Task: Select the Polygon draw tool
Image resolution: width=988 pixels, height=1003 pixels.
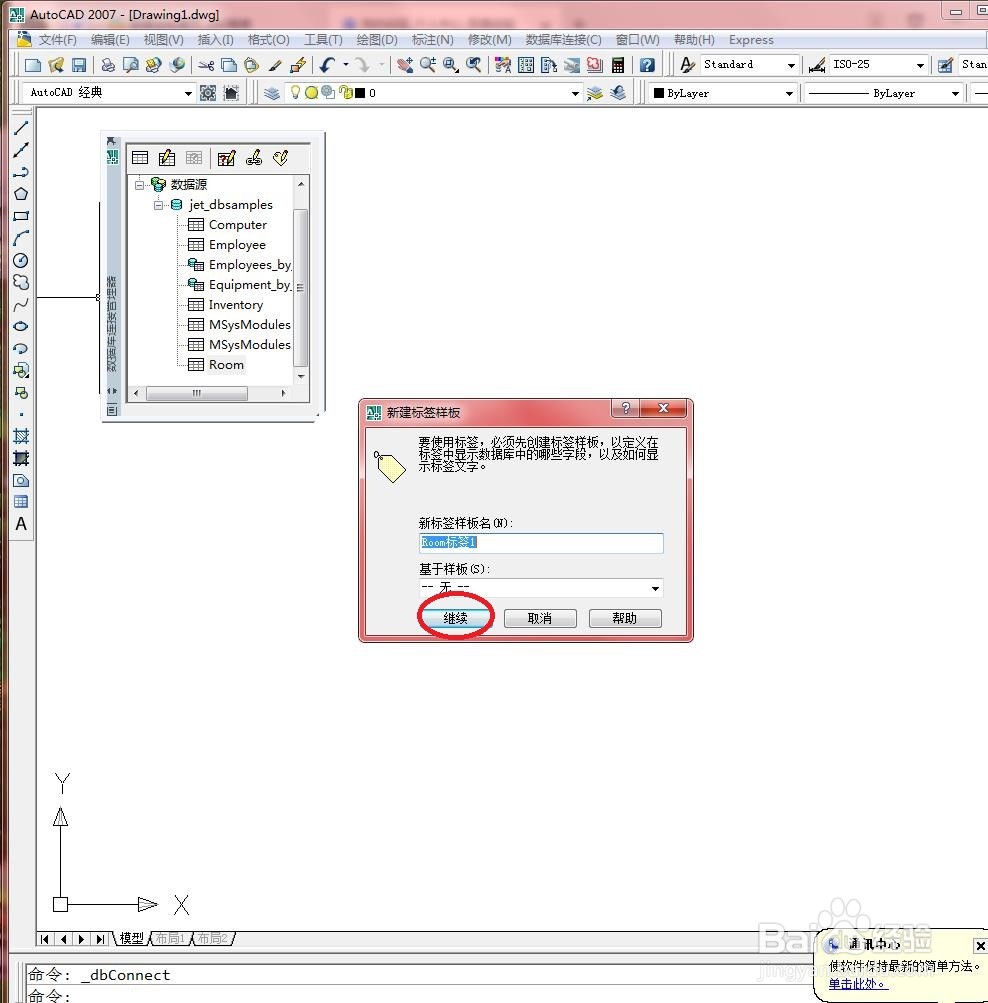Action: (x=20, y=194)
